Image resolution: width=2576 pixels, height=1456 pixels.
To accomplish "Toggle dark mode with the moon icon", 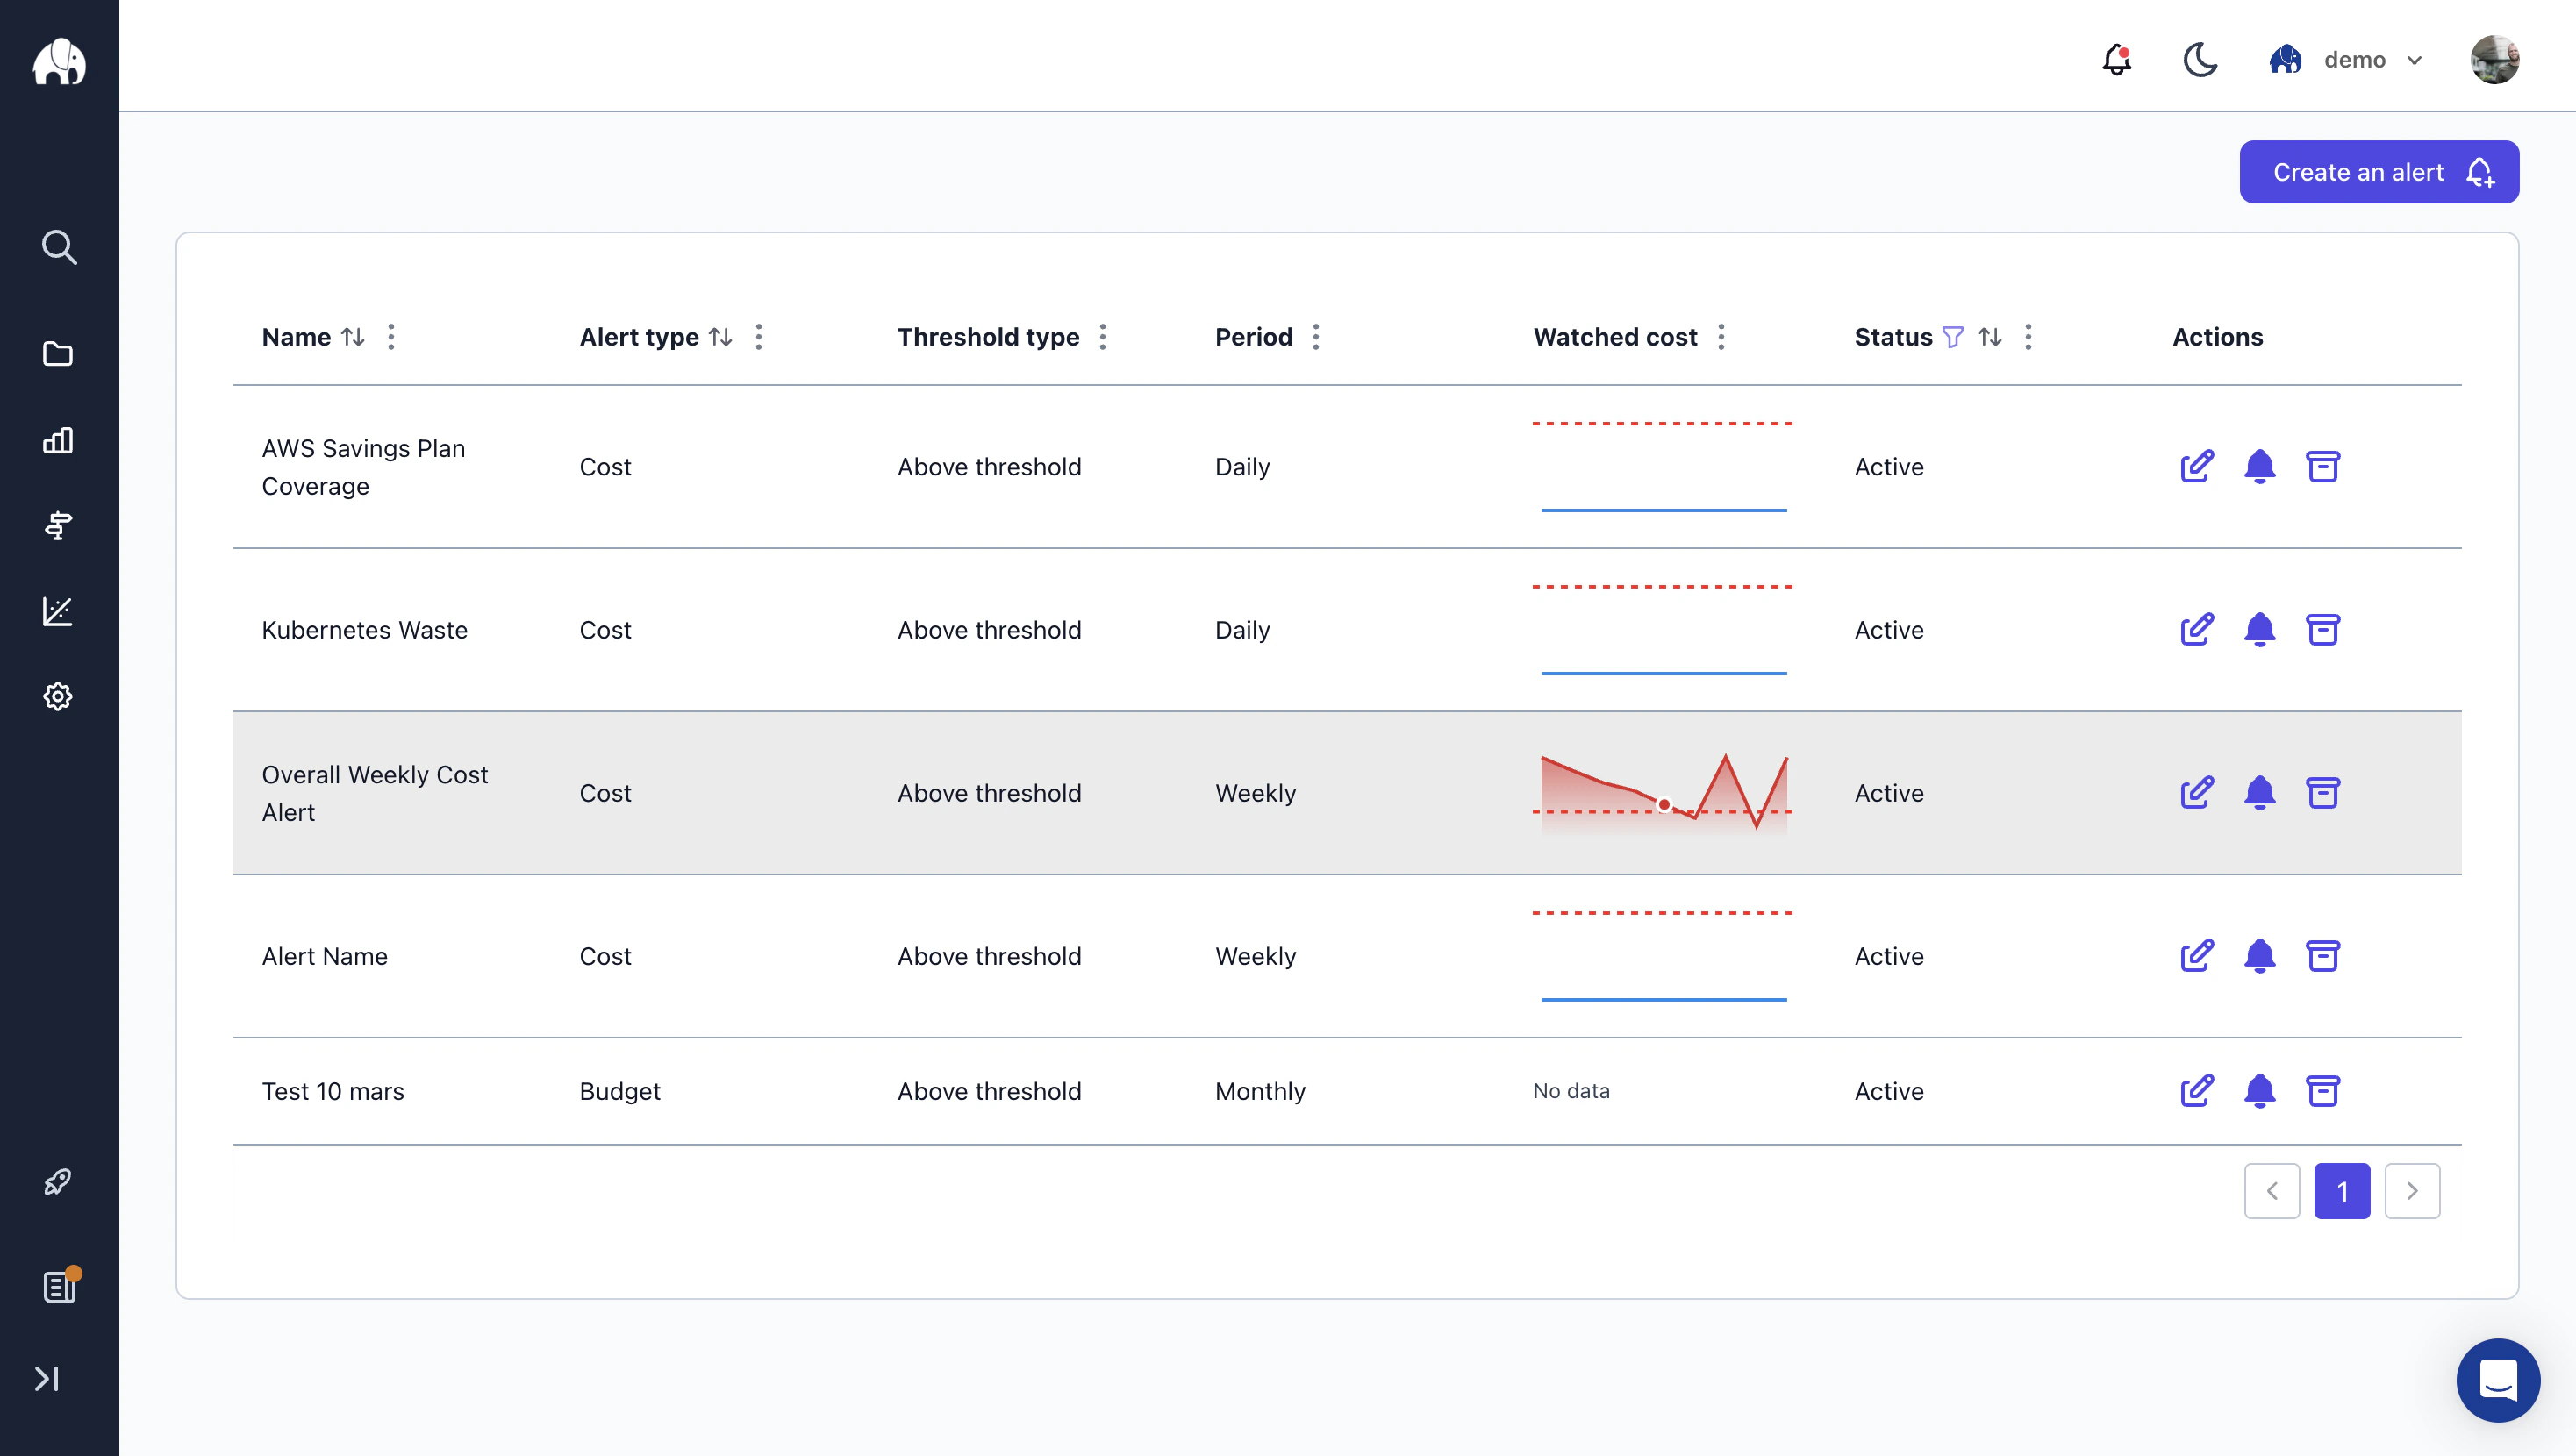I will coord(2199,59).
